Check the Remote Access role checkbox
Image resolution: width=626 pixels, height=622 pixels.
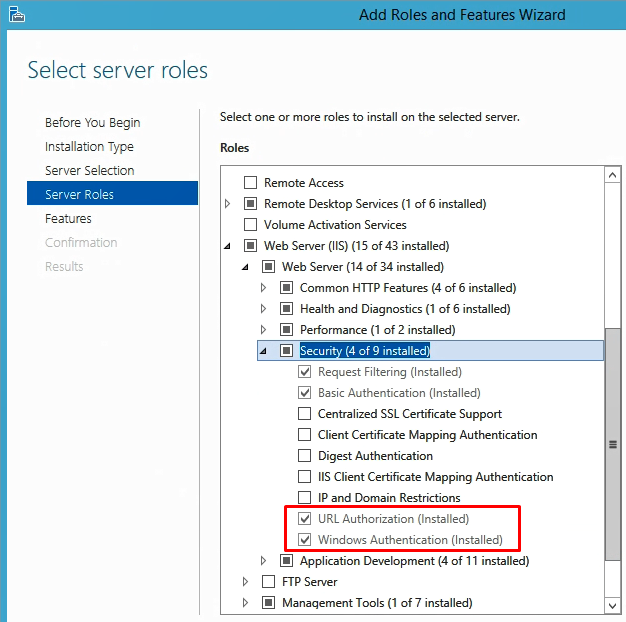pos(251,183)
